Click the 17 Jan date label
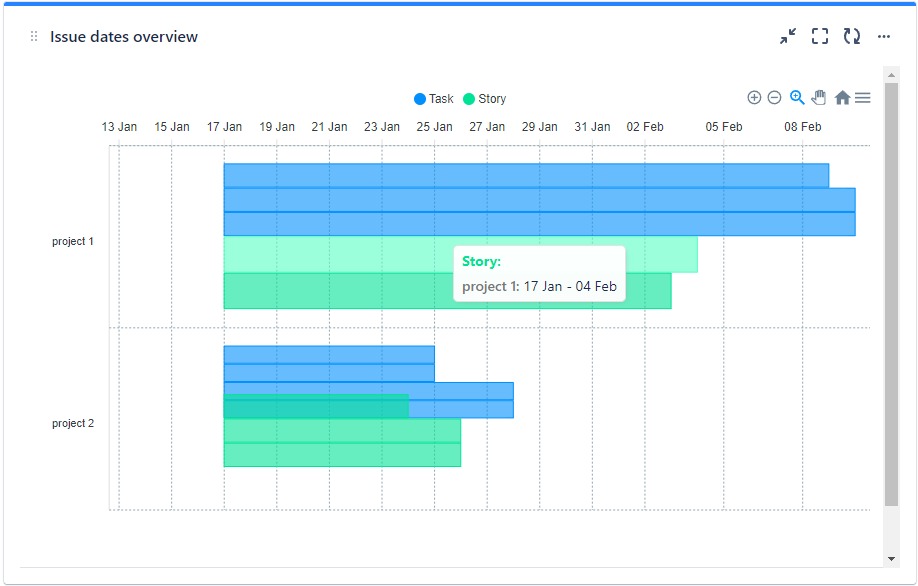918x586 pixels. click(x=224, y=127)
